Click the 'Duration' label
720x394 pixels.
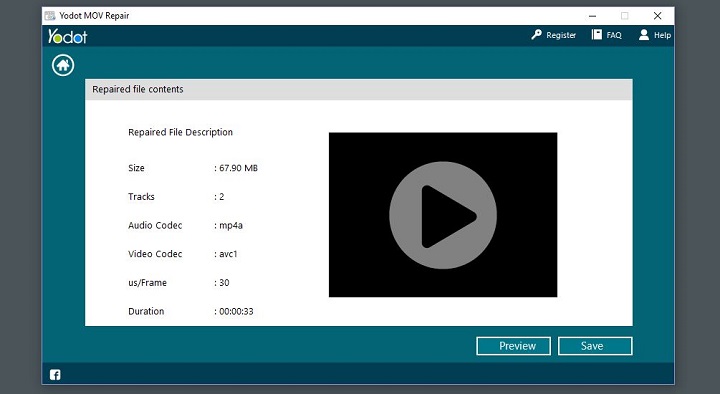[x=146, y=311]
